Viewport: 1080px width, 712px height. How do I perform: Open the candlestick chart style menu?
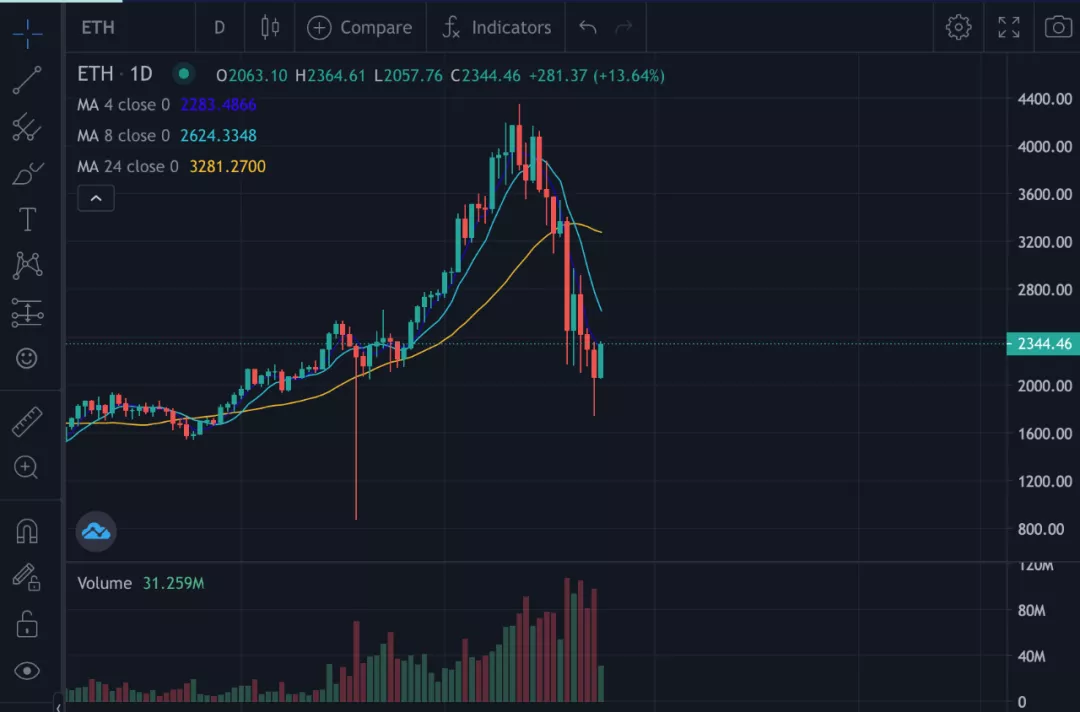(x=269, y=27)
